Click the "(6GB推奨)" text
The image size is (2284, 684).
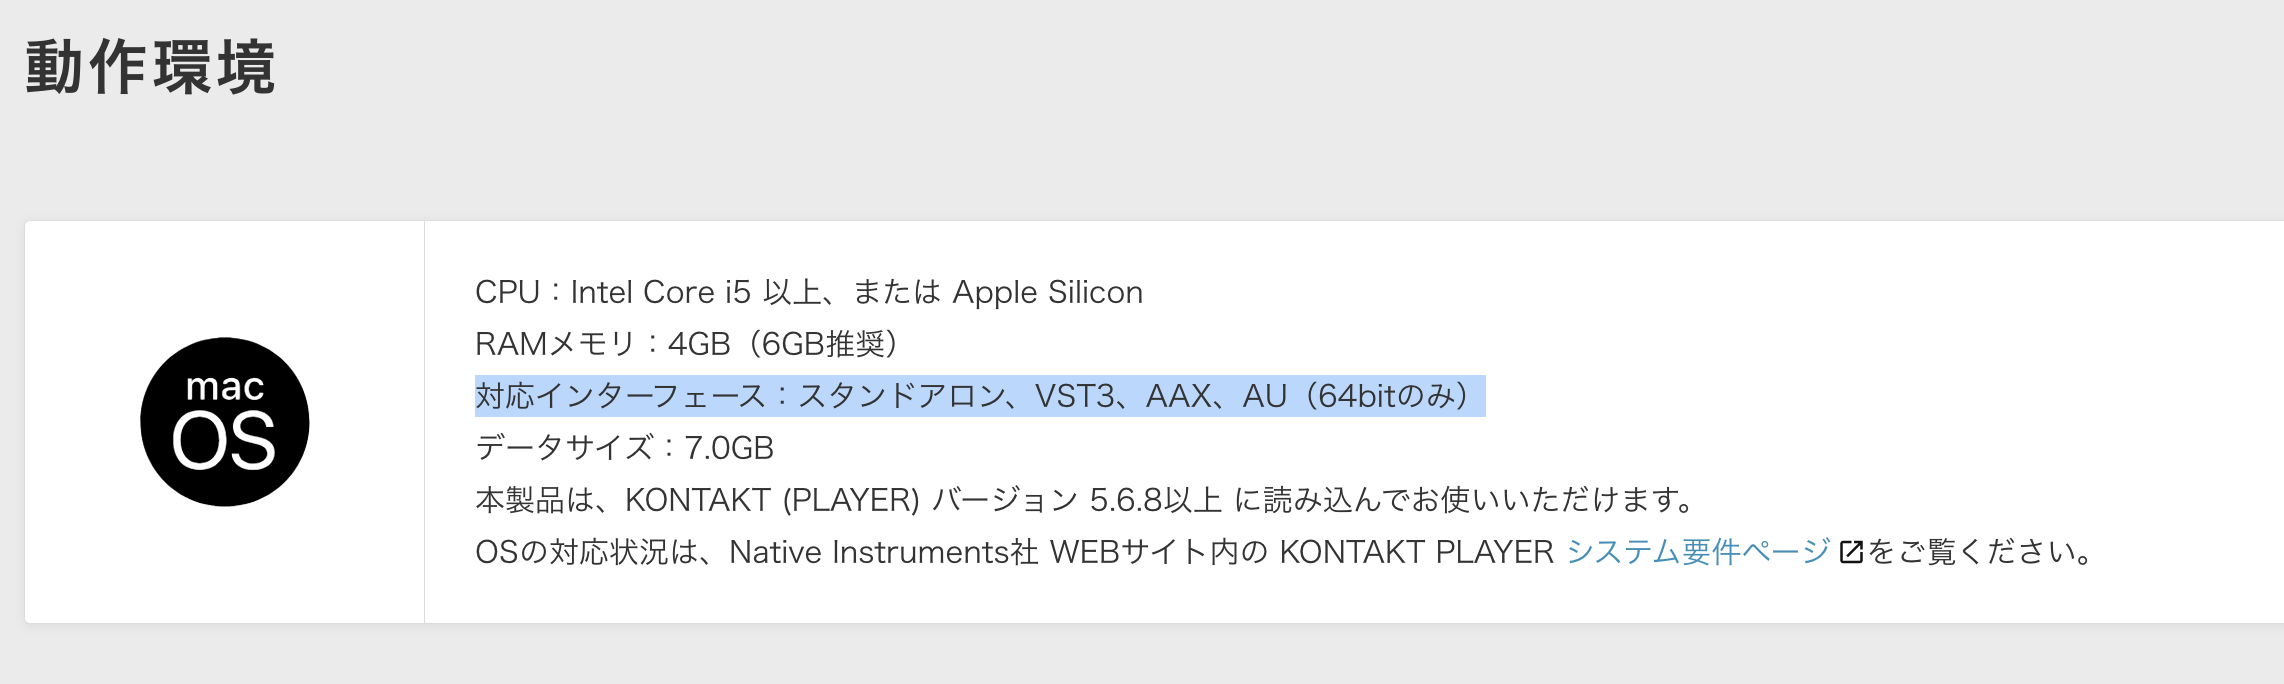pyautogui.click(x=825, y=344)
